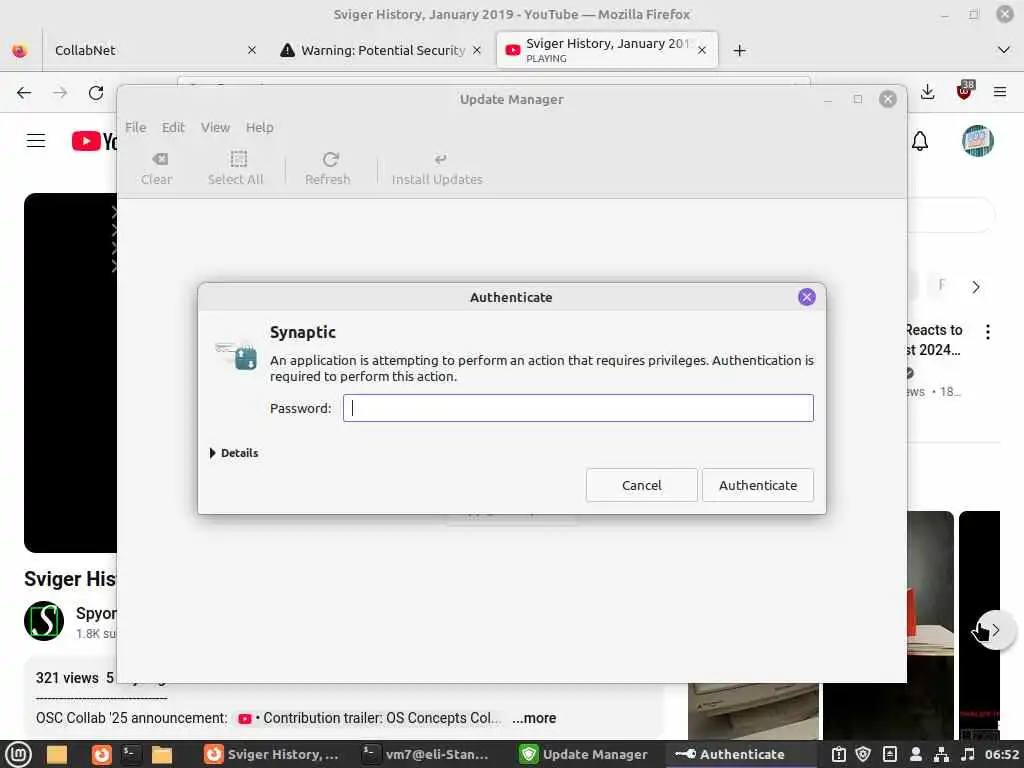Open the first file manager taskbar icon
This screenshot has height=768, width=1024.
tap(57, 754)
